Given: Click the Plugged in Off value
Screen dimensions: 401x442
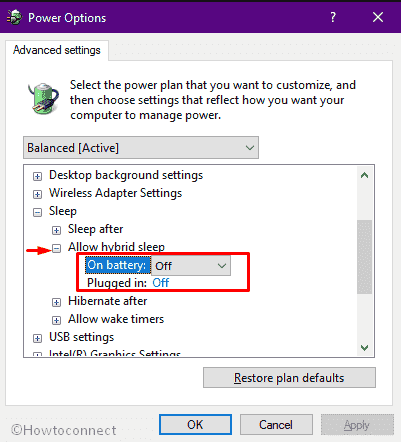Looking at the screenshot, I should pos(161,283).
